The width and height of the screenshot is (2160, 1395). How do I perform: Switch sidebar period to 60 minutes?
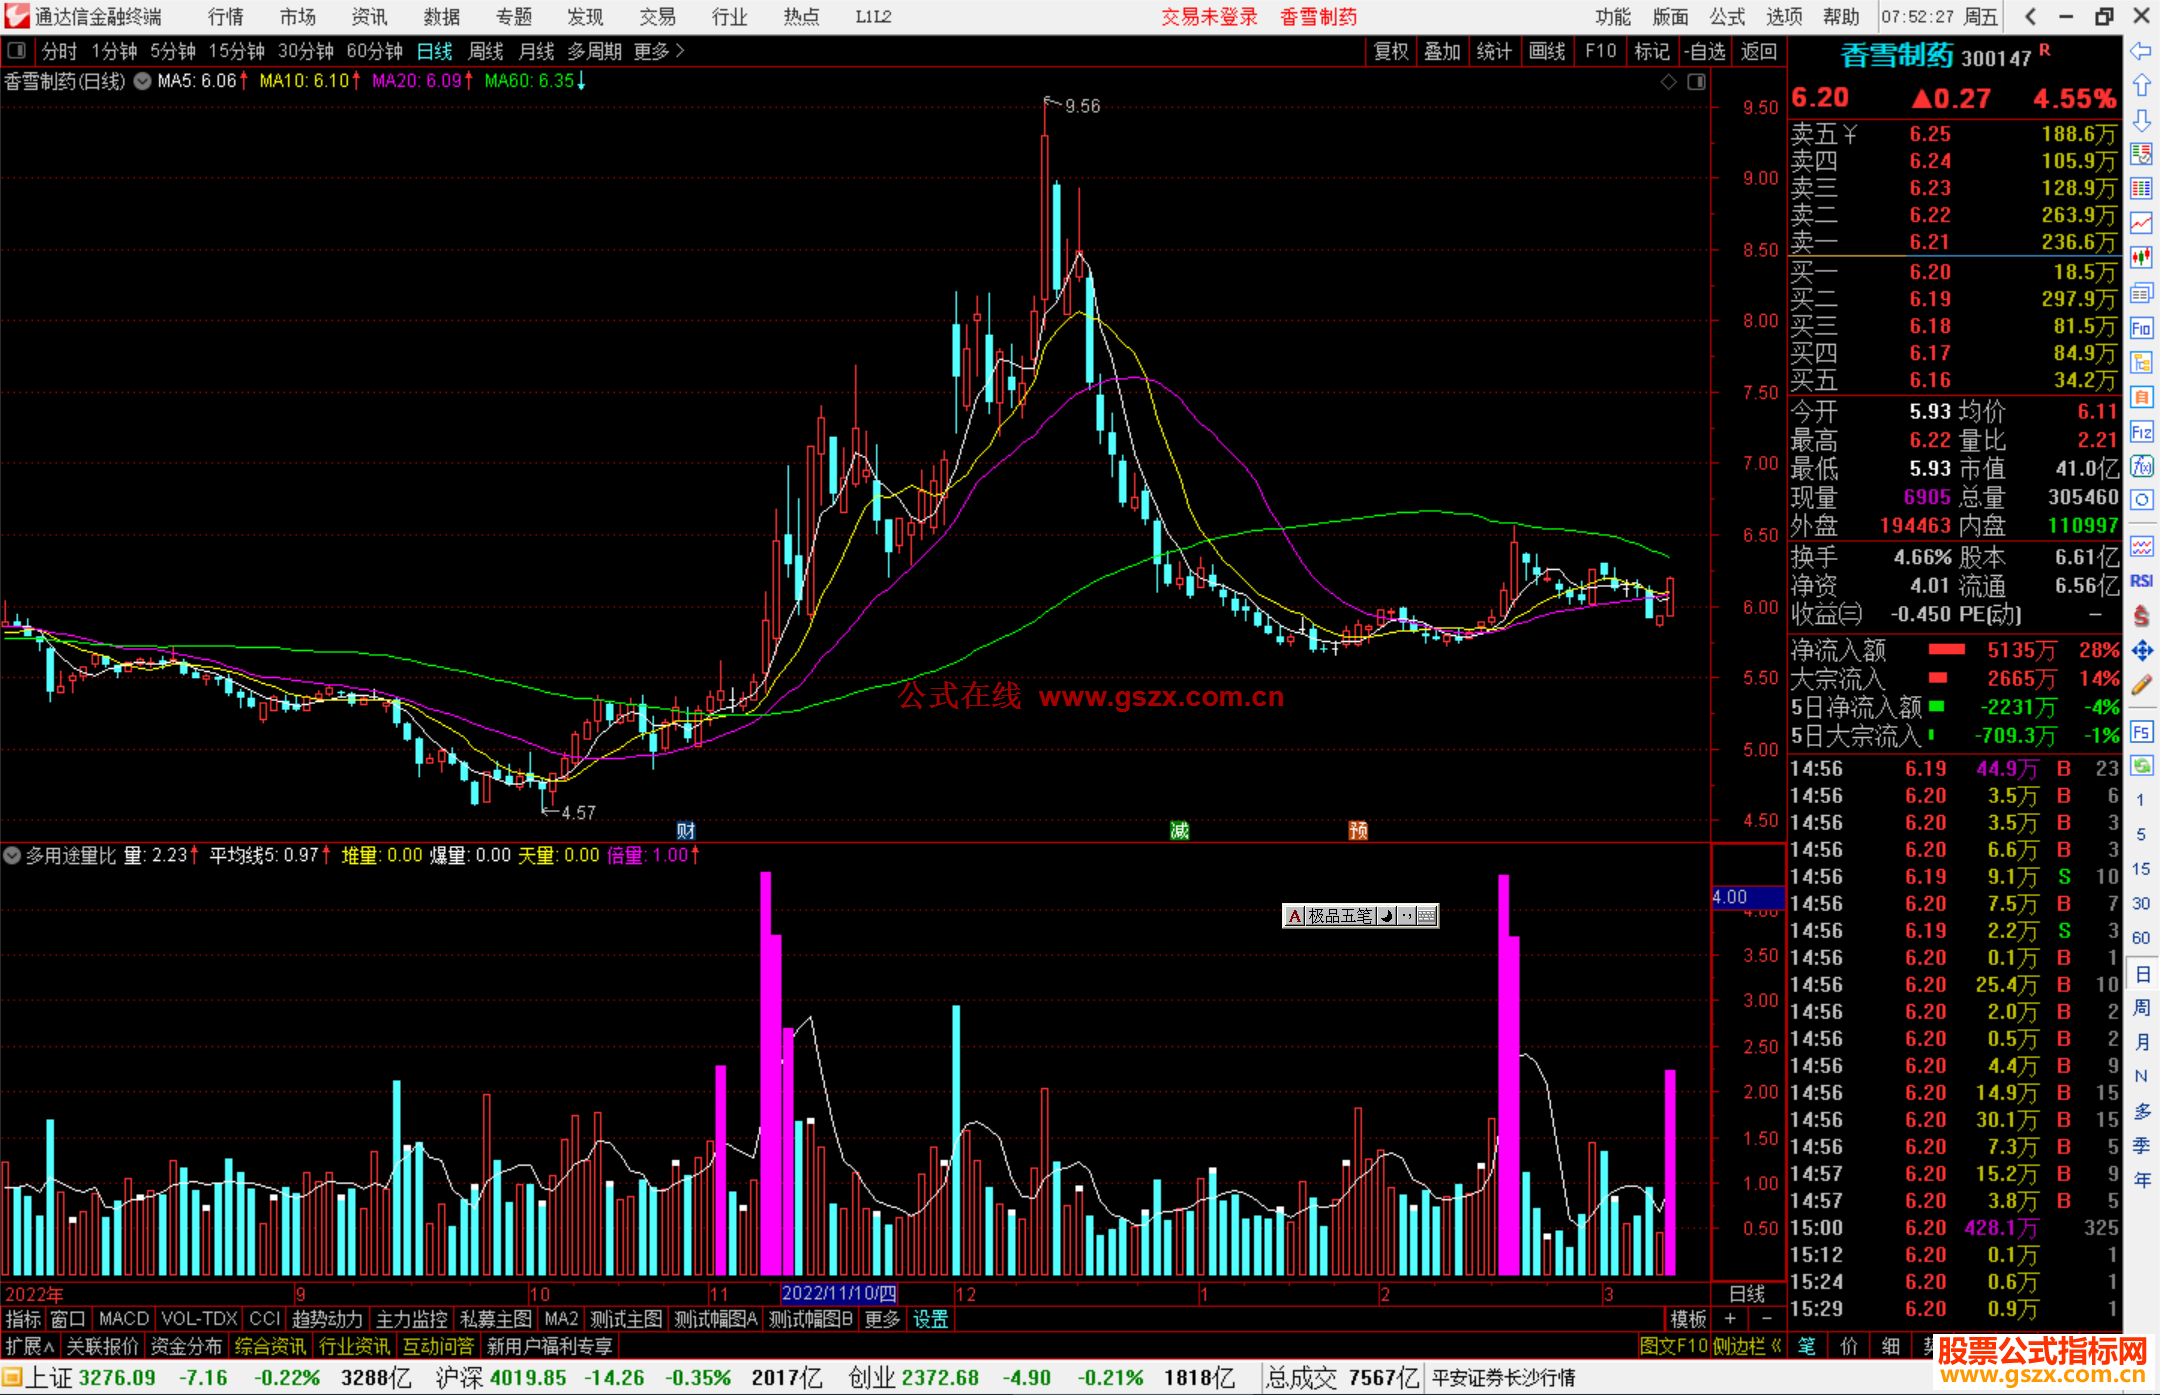[x=2141, y=938]
